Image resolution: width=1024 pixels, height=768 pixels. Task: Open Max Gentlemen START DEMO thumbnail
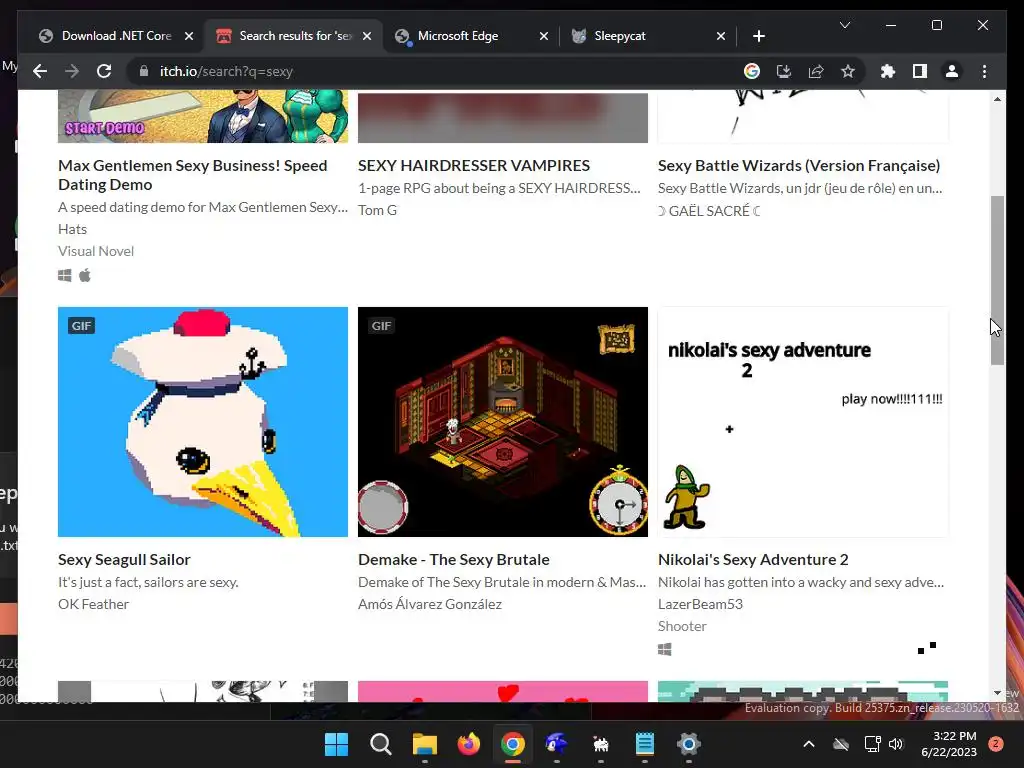click(x=203, y=117)
